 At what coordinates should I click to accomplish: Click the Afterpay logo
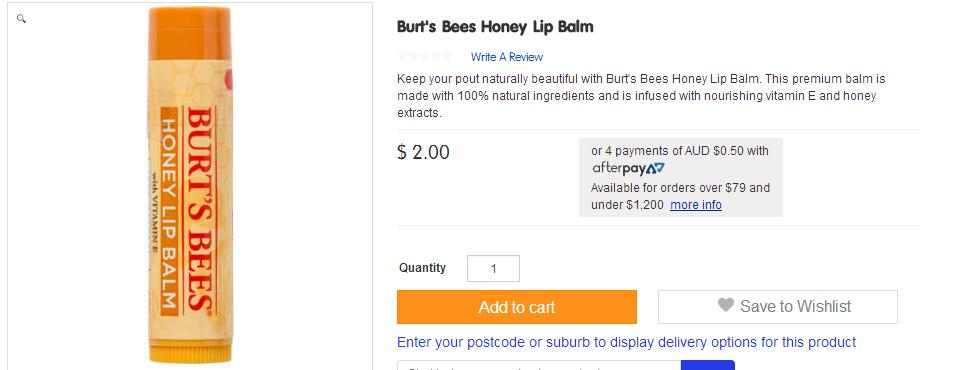628,168
